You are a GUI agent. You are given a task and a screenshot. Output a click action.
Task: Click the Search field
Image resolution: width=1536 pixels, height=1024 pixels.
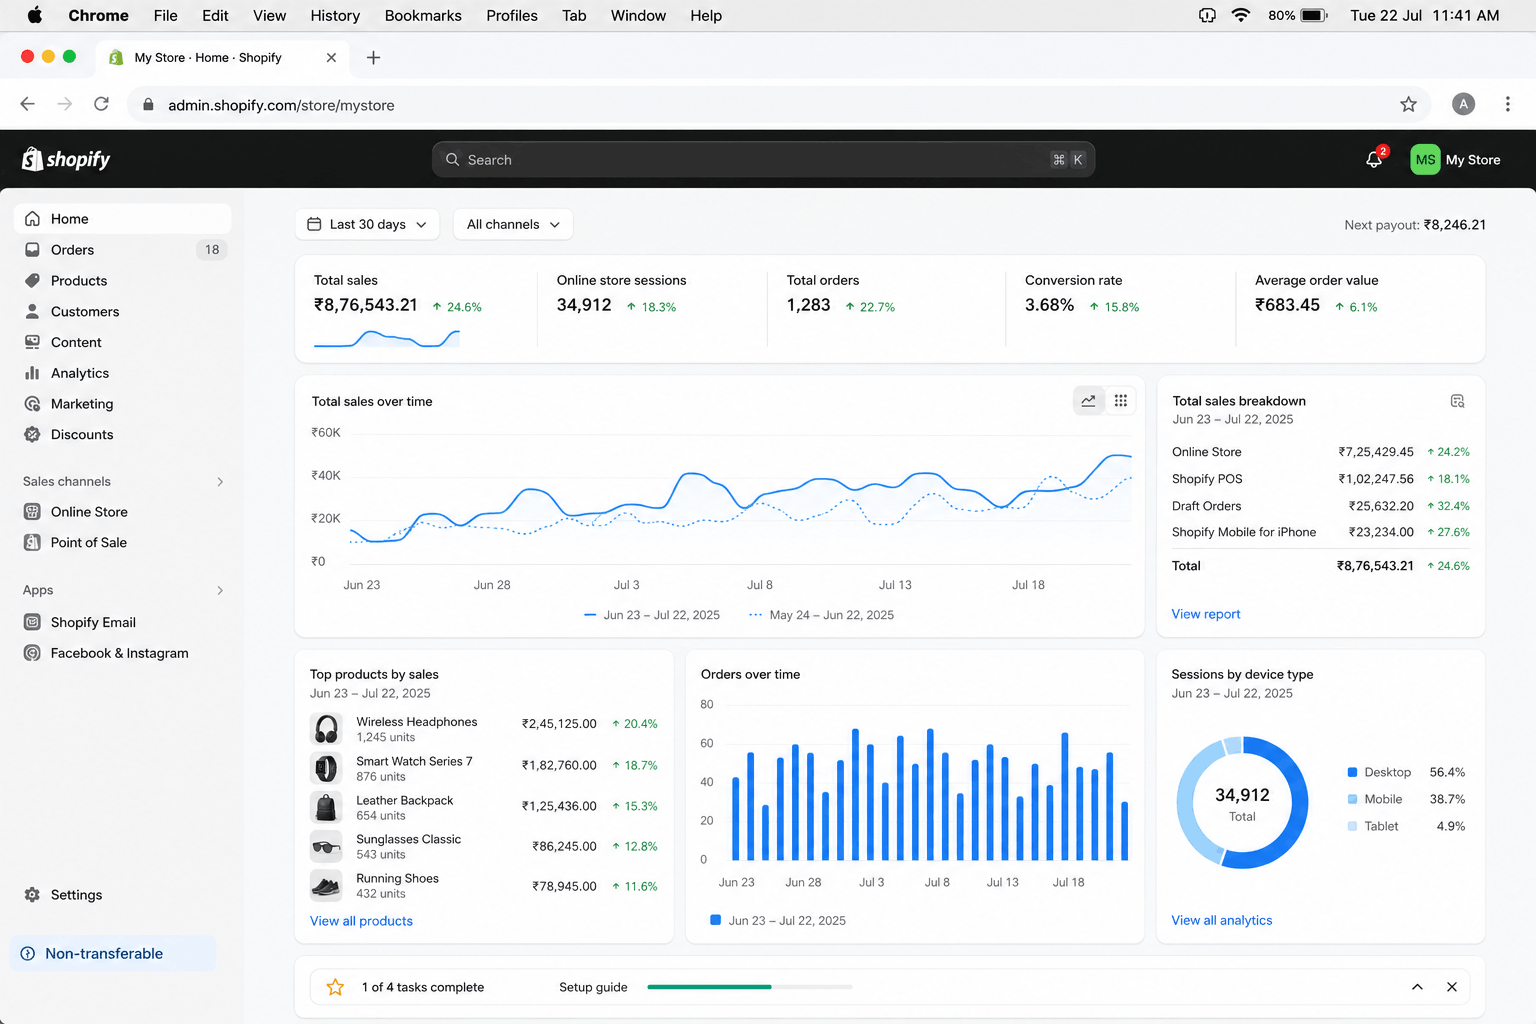763,159
